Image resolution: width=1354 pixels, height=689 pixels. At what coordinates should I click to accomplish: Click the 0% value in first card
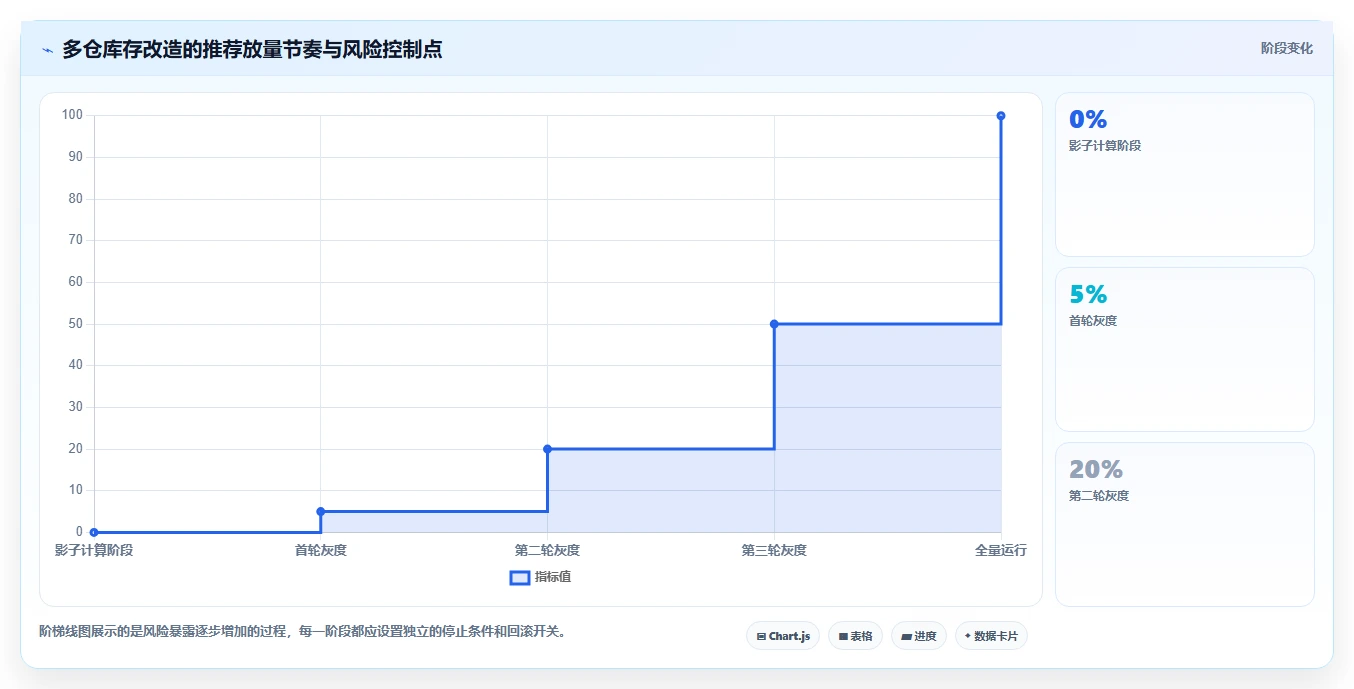tap(1088, 119)
